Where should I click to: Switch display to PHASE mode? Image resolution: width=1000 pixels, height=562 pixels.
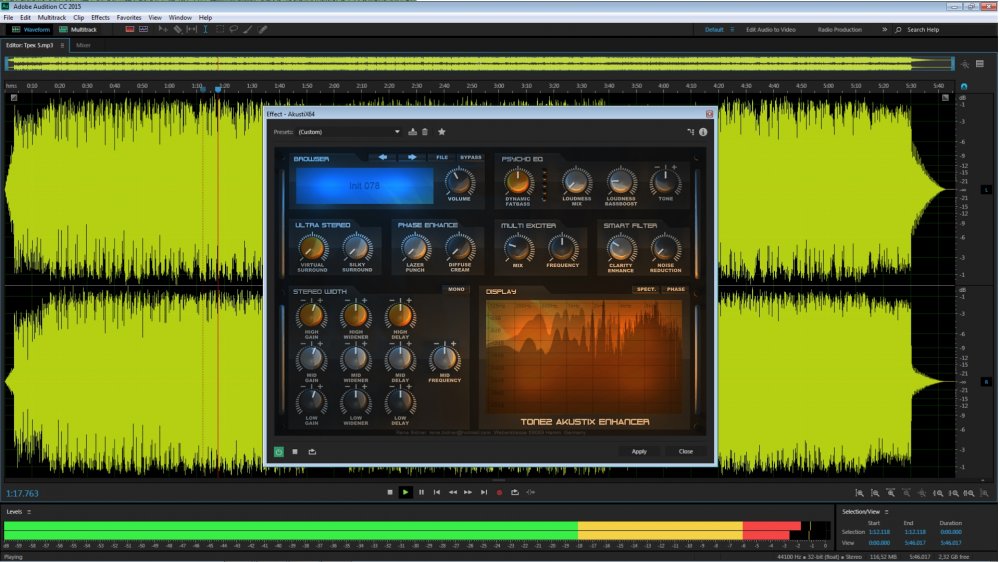[x=675, y=289]
